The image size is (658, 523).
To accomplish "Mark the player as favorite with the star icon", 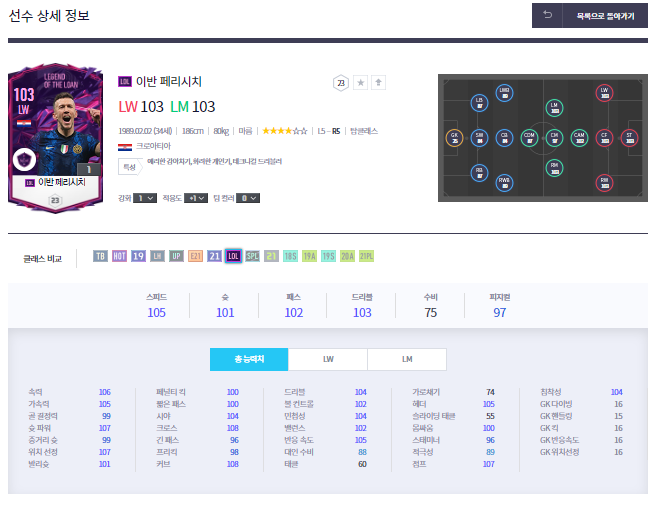I will point(360,83).
